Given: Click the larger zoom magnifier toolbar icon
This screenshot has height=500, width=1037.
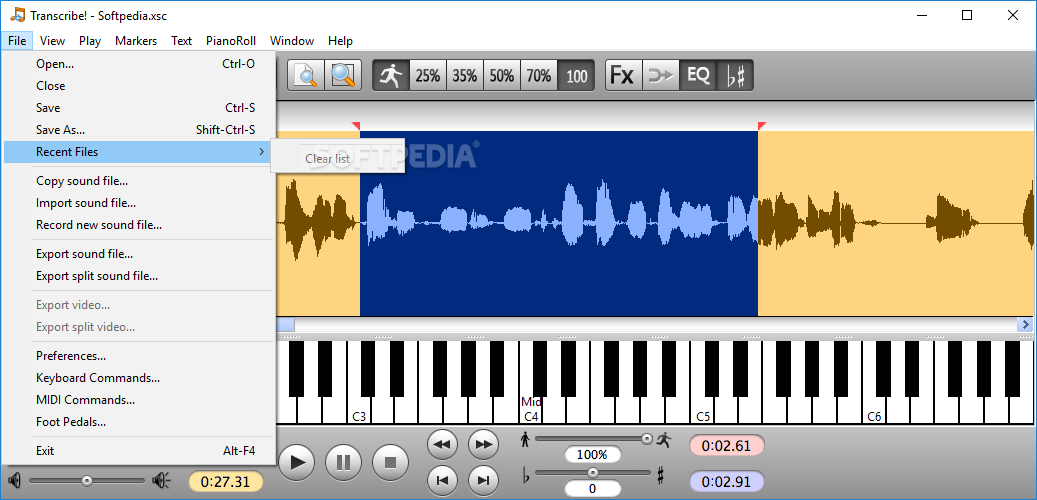Looking at the screenshot, I should [x=343, y=75].
